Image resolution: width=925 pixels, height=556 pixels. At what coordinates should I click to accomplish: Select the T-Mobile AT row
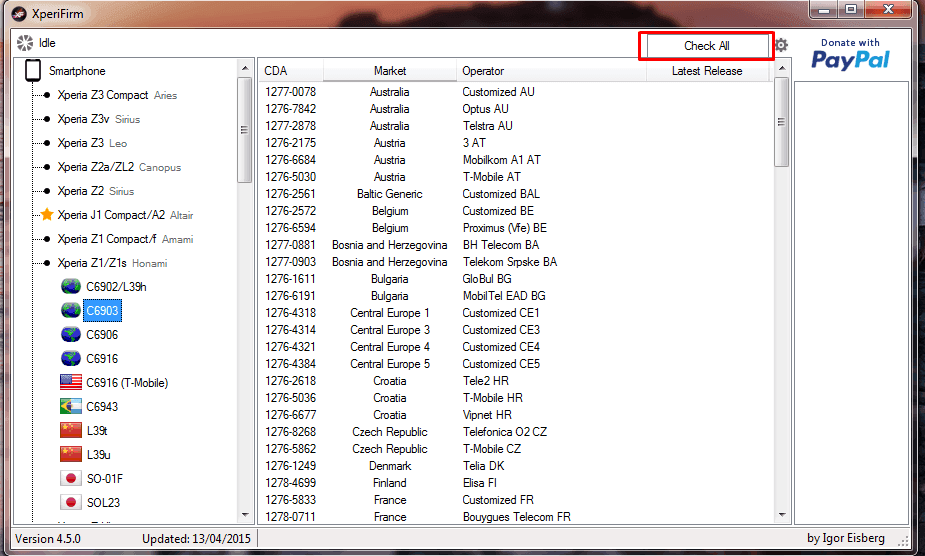516,177
